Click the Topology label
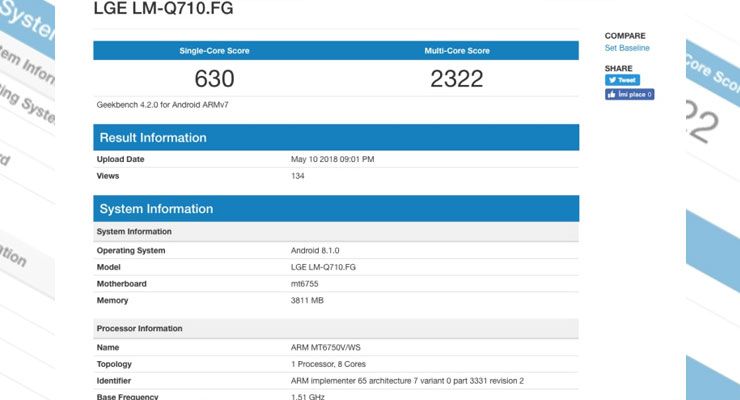Viewport: 740px width, 400px height. pos(114,364)
